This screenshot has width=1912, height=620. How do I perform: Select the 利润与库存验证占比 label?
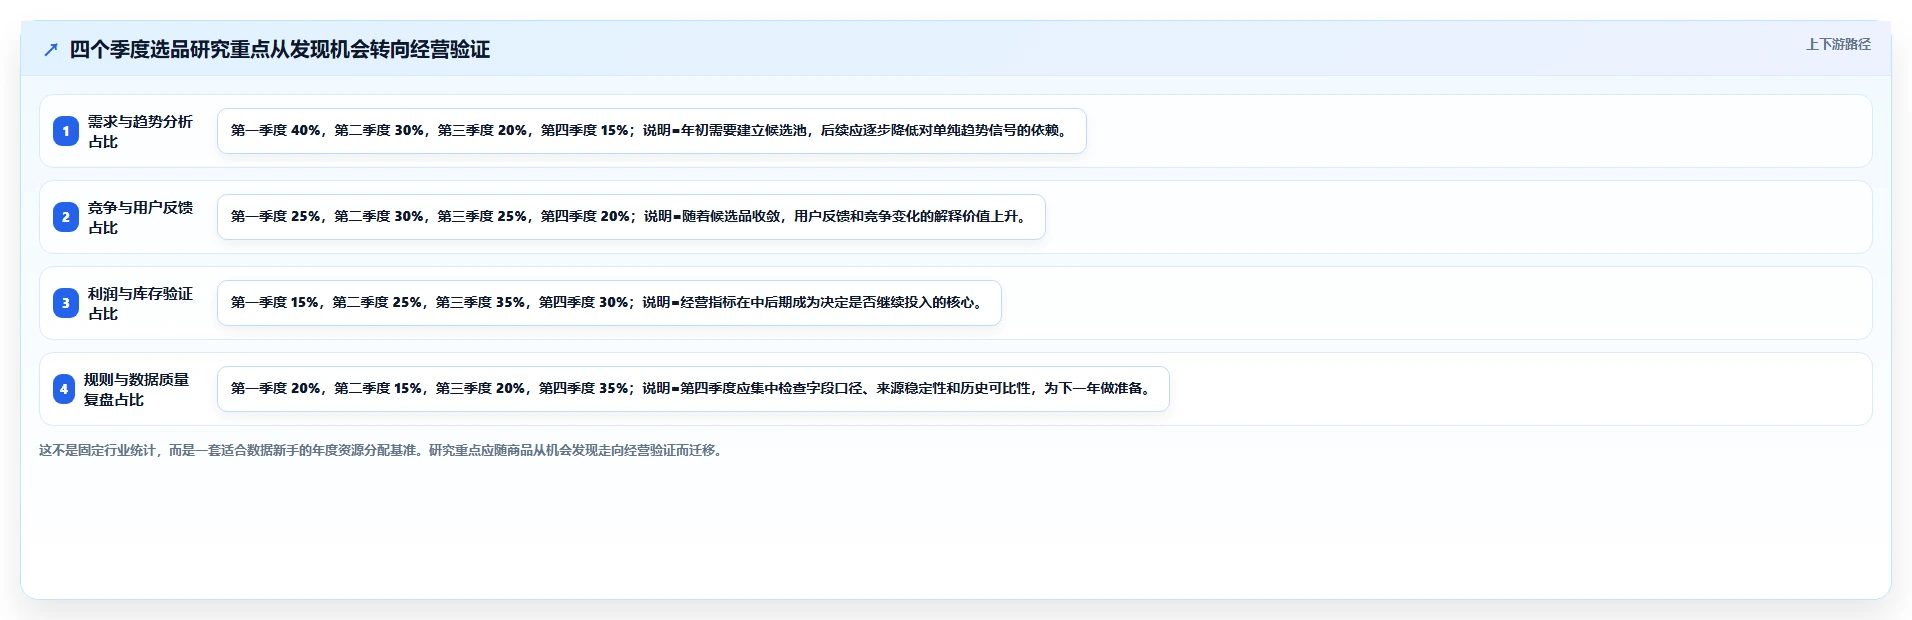(140, 303)
